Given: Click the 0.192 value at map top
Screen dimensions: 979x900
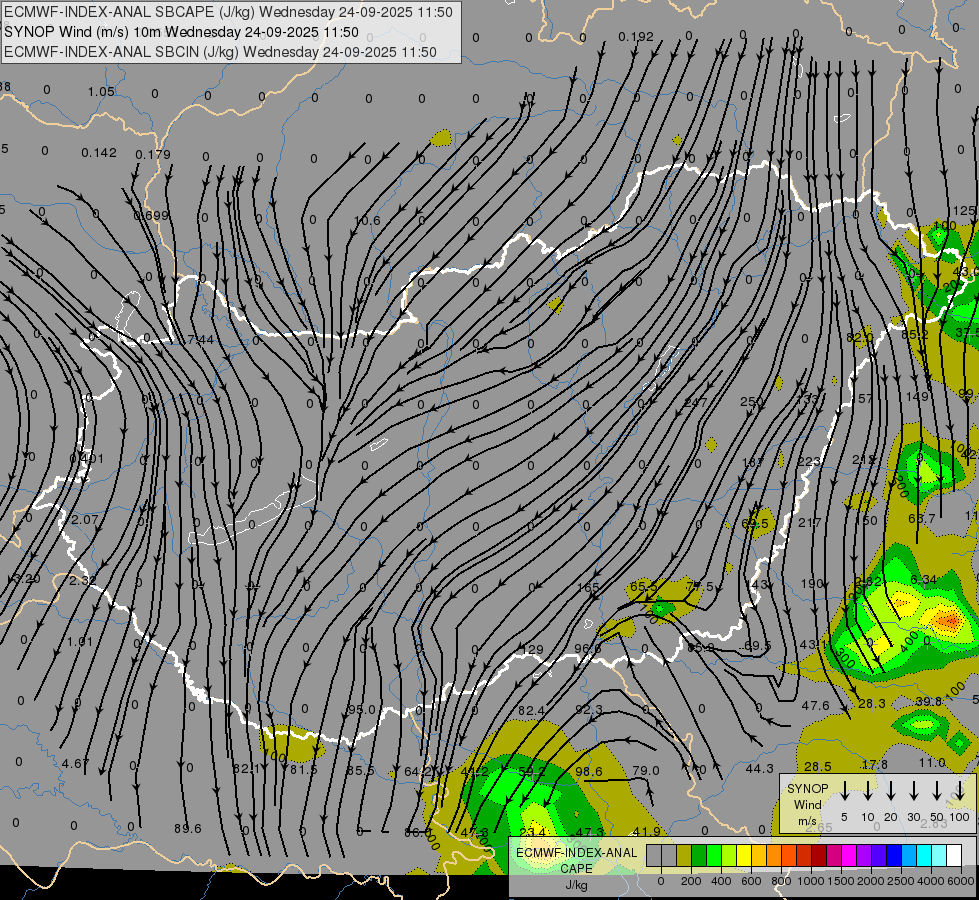Looking at the screenshot, I should pyautogui.click(x=636, y=37).
